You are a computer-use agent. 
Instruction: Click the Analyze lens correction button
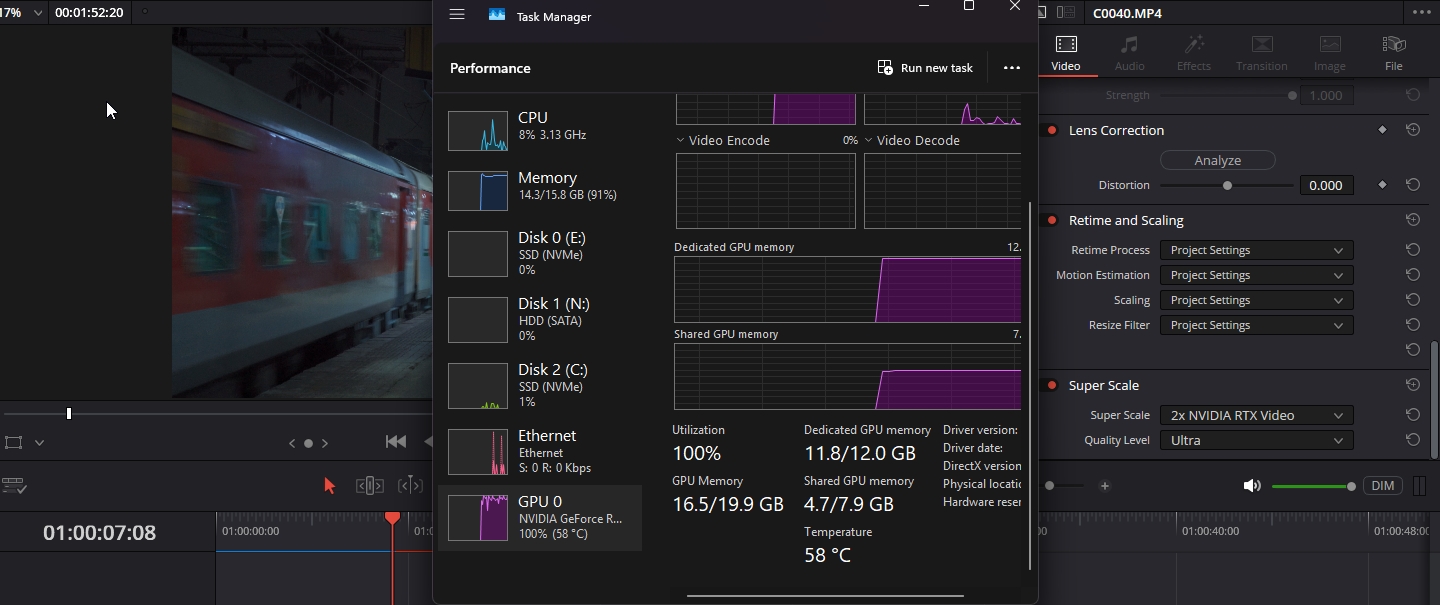pos(1217,160)
